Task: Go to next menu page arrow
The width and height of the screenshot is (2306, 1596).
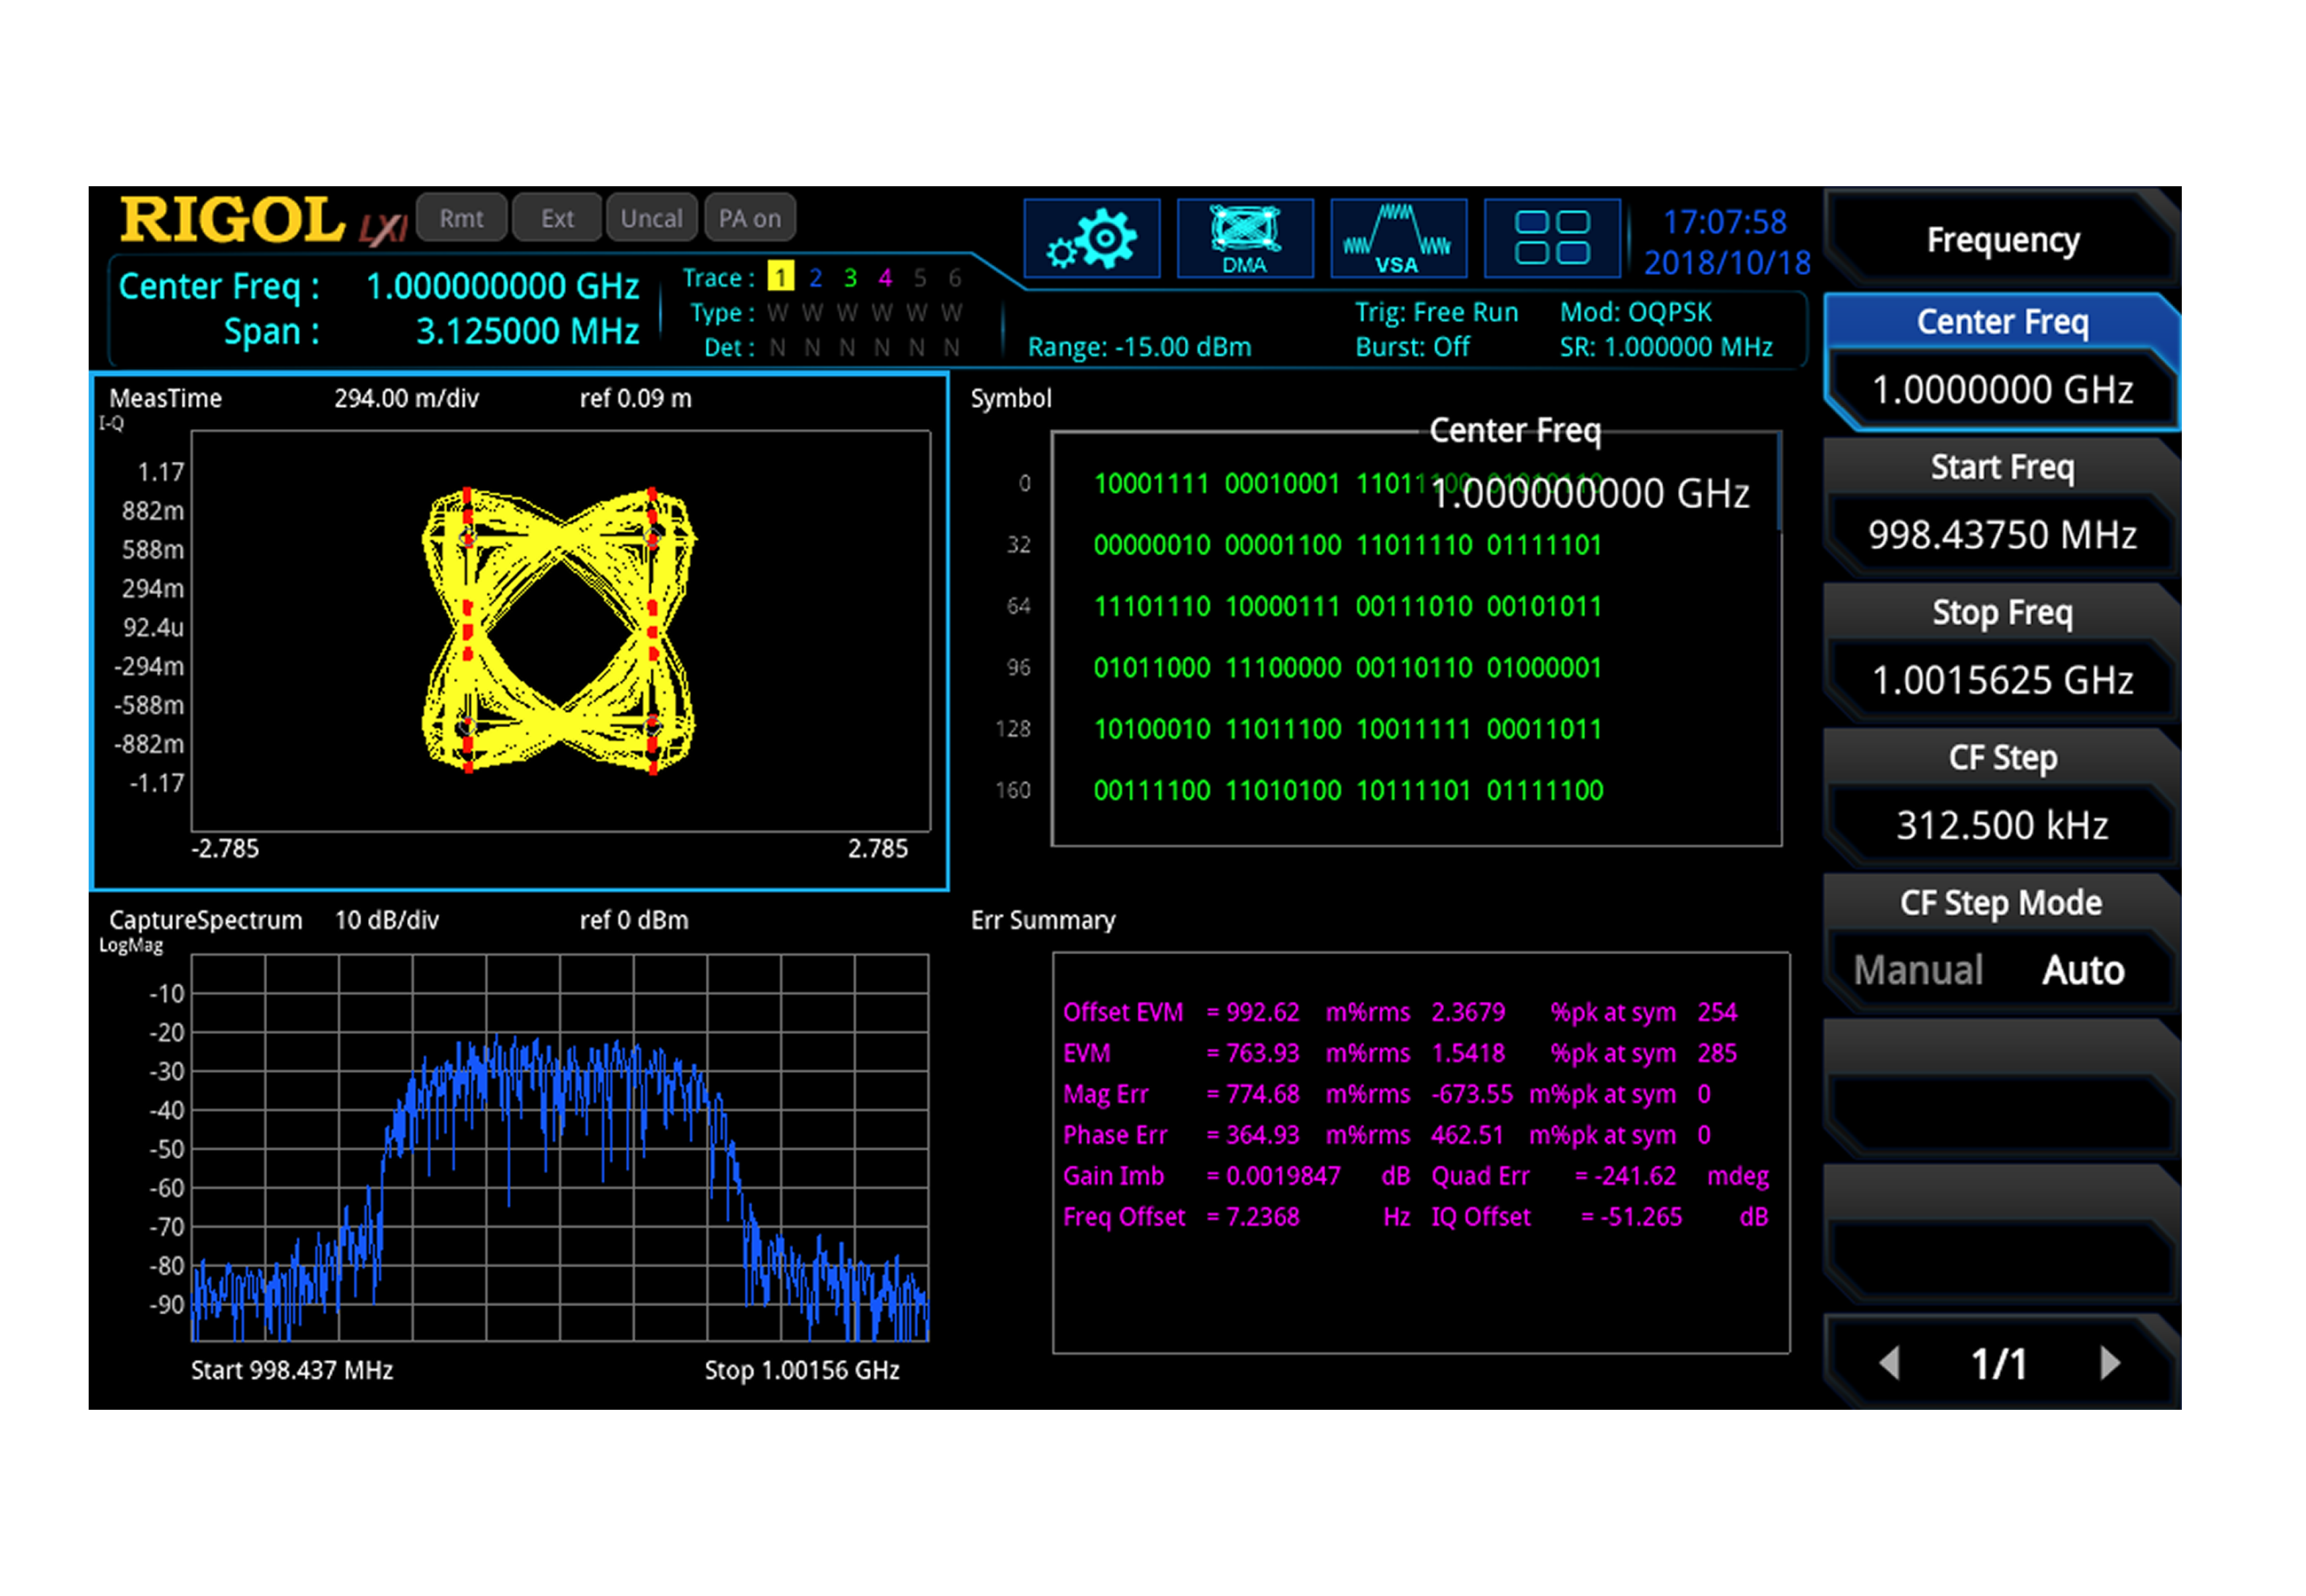Action: (x=2109, y=1362)
